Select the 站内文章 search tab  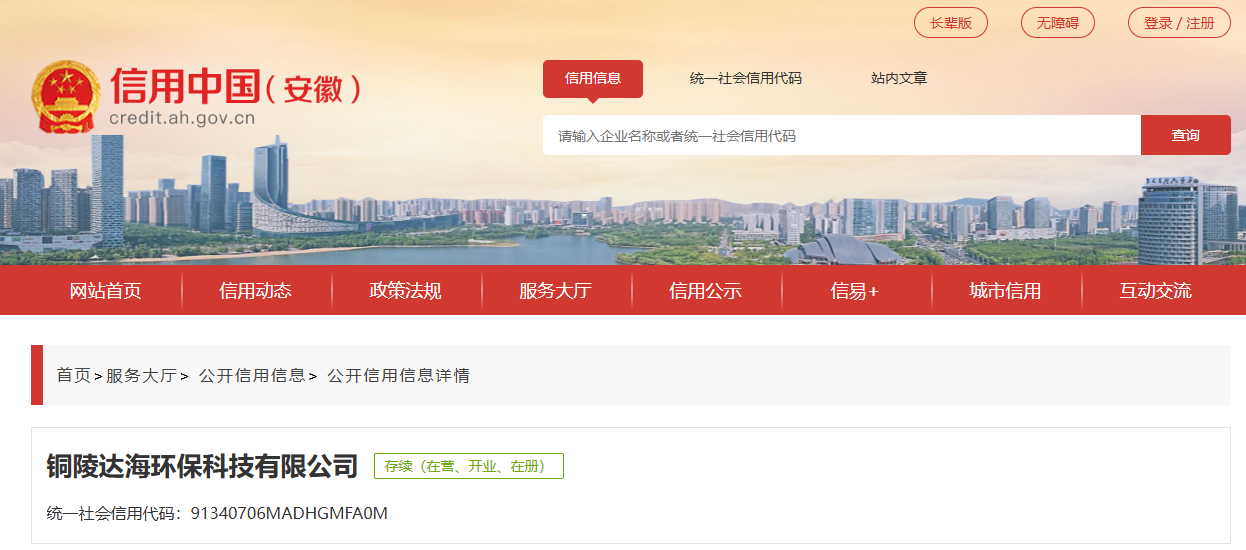pos(899,78)
